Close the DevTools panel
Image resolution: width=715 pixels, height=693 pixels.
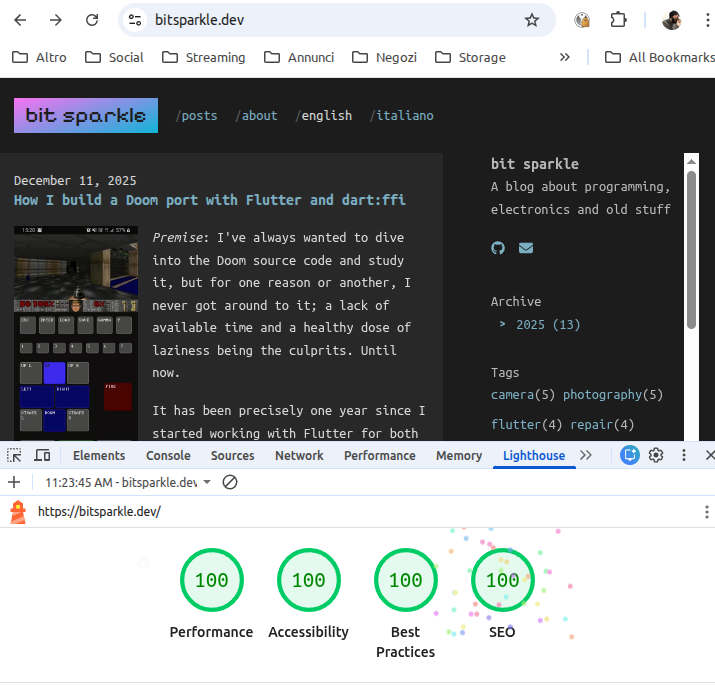pos(710,455)
